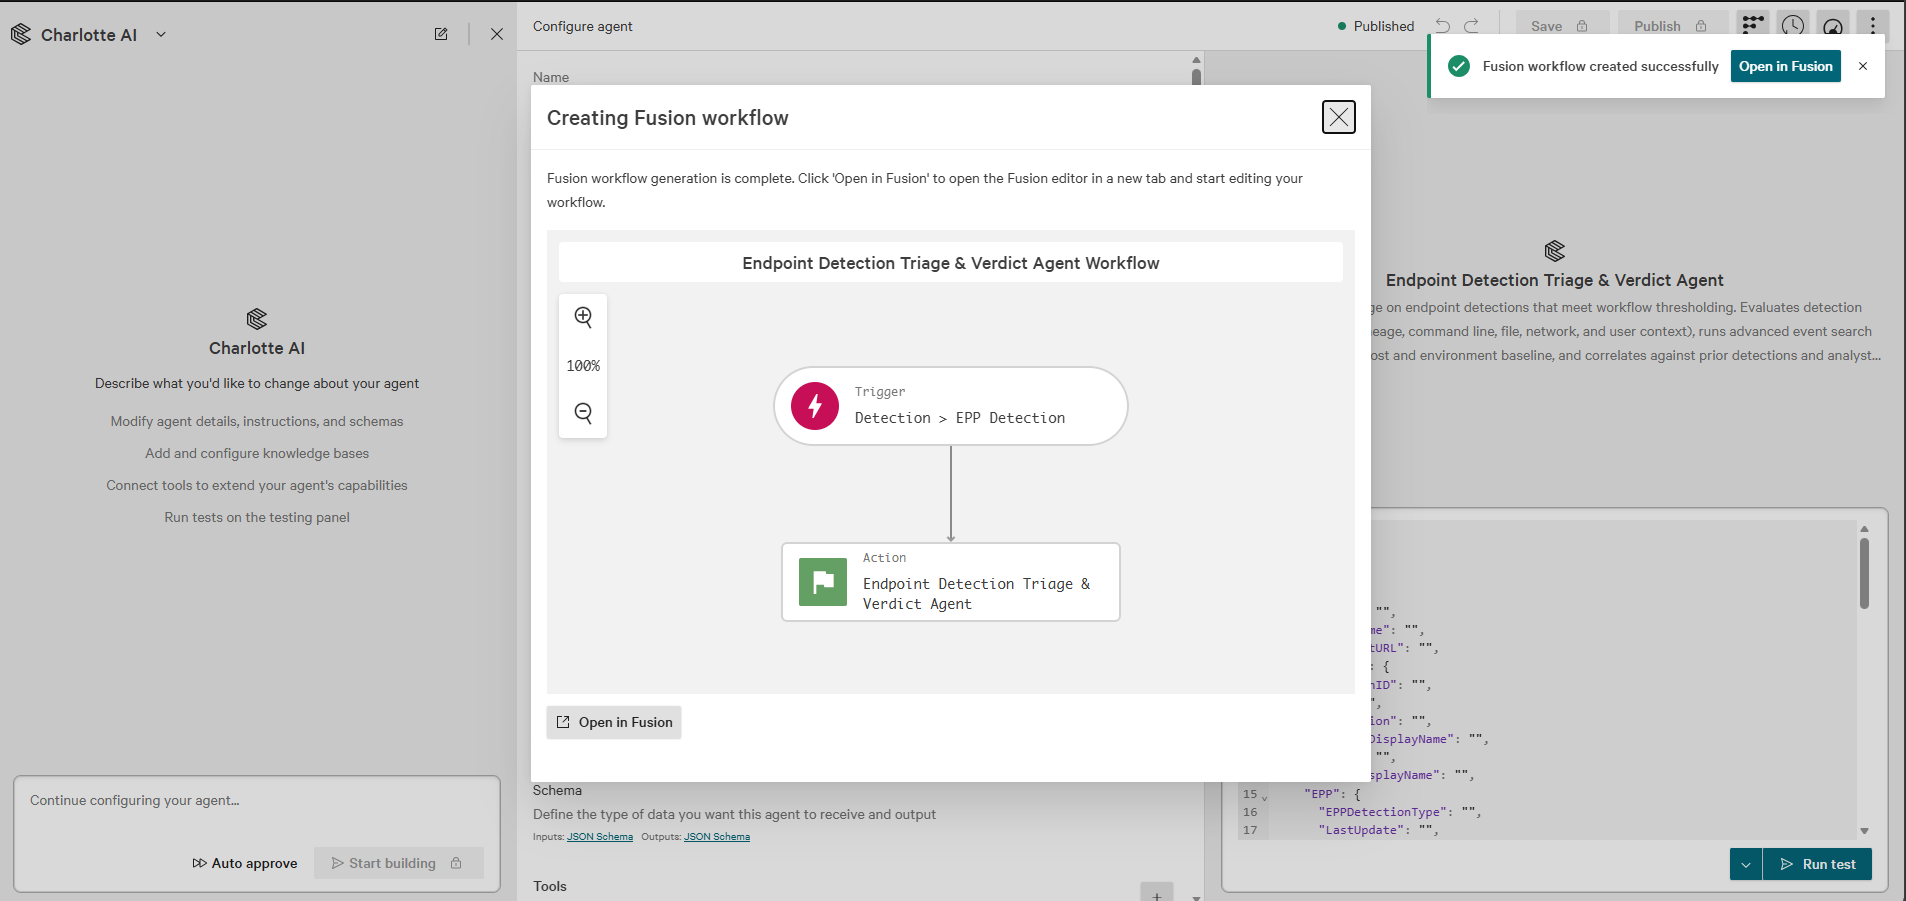Zoom in on the workflow preview
This screenshot has width=1906, height=901.
583,317
